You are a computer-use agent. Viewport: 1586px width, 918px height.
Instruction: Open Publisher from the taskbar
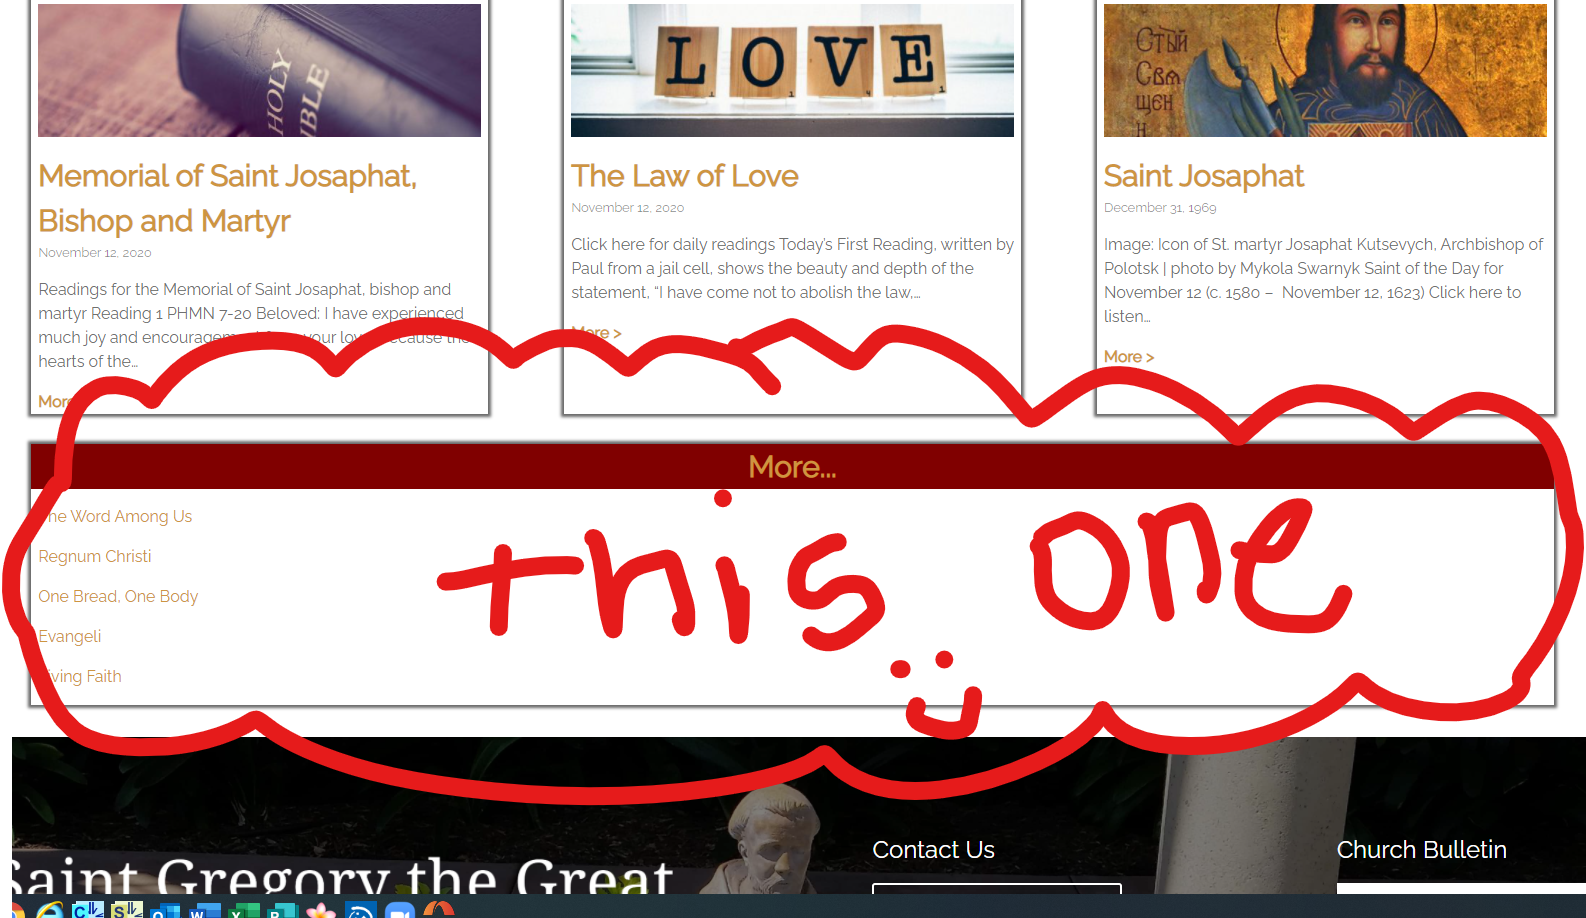(x=282, y=910)
